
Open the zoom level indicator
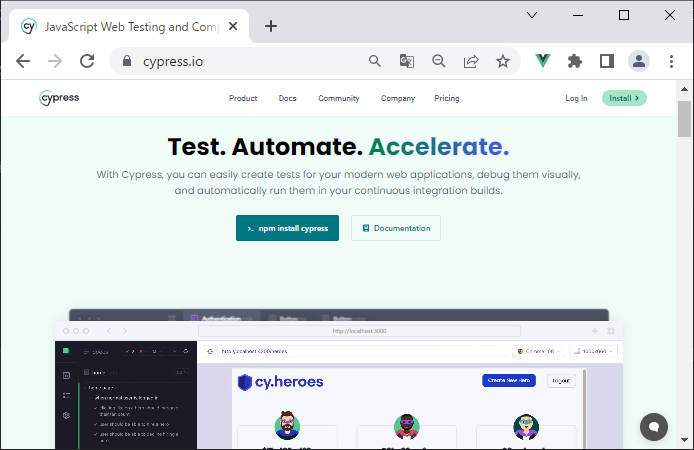439,61
